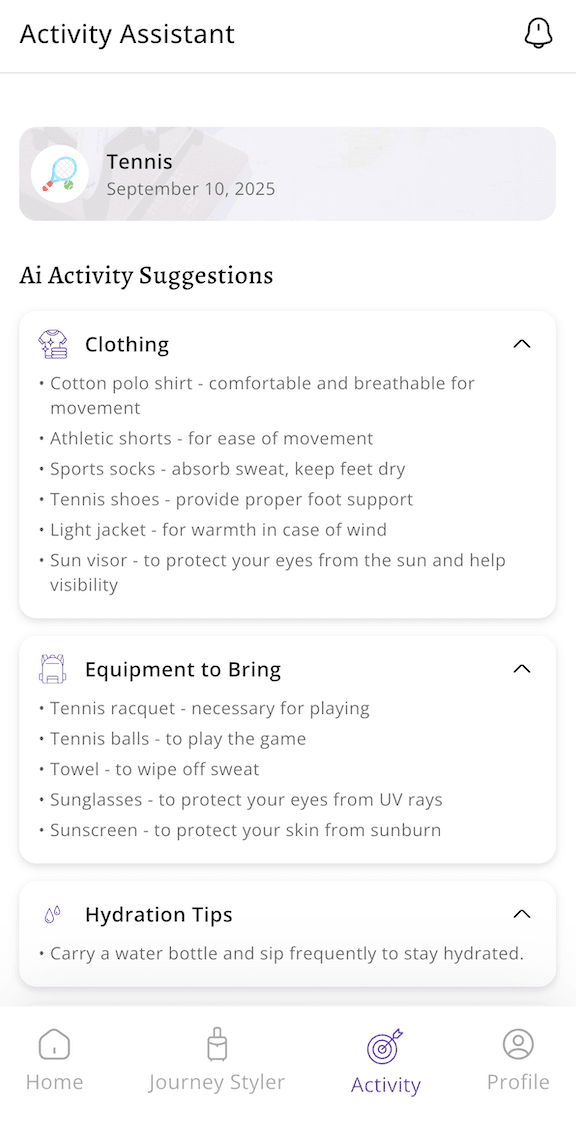Open the Home tab
The height and width of the screenshot is (1141, 576).
tap(54, 1060)
